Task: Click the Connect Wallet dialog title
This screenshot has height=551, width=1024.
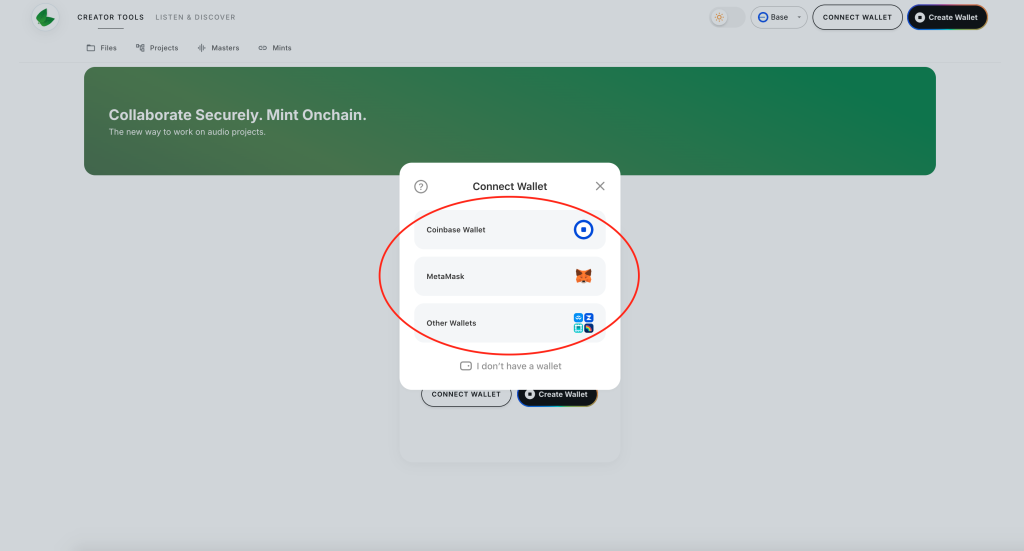Action: (x=510, y=187)
